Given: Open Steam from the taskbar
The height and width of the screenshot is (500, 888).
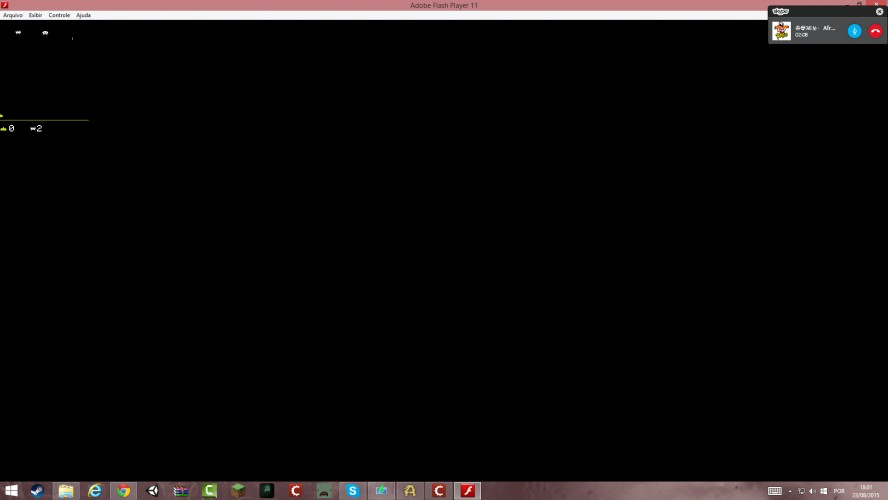Looking at the screenshot, I should 37,490.
